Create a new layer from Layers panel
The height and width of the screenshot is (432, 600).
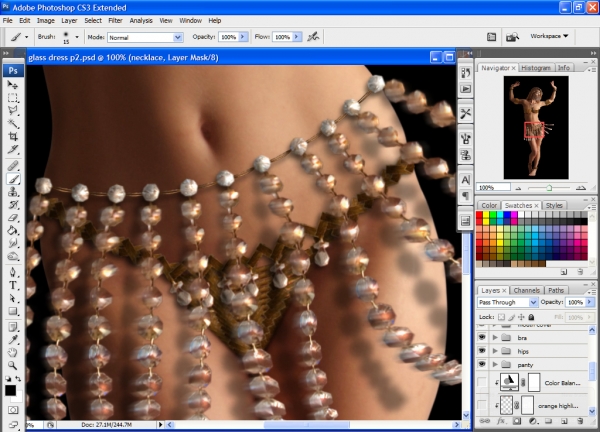(x=564, y=421)
